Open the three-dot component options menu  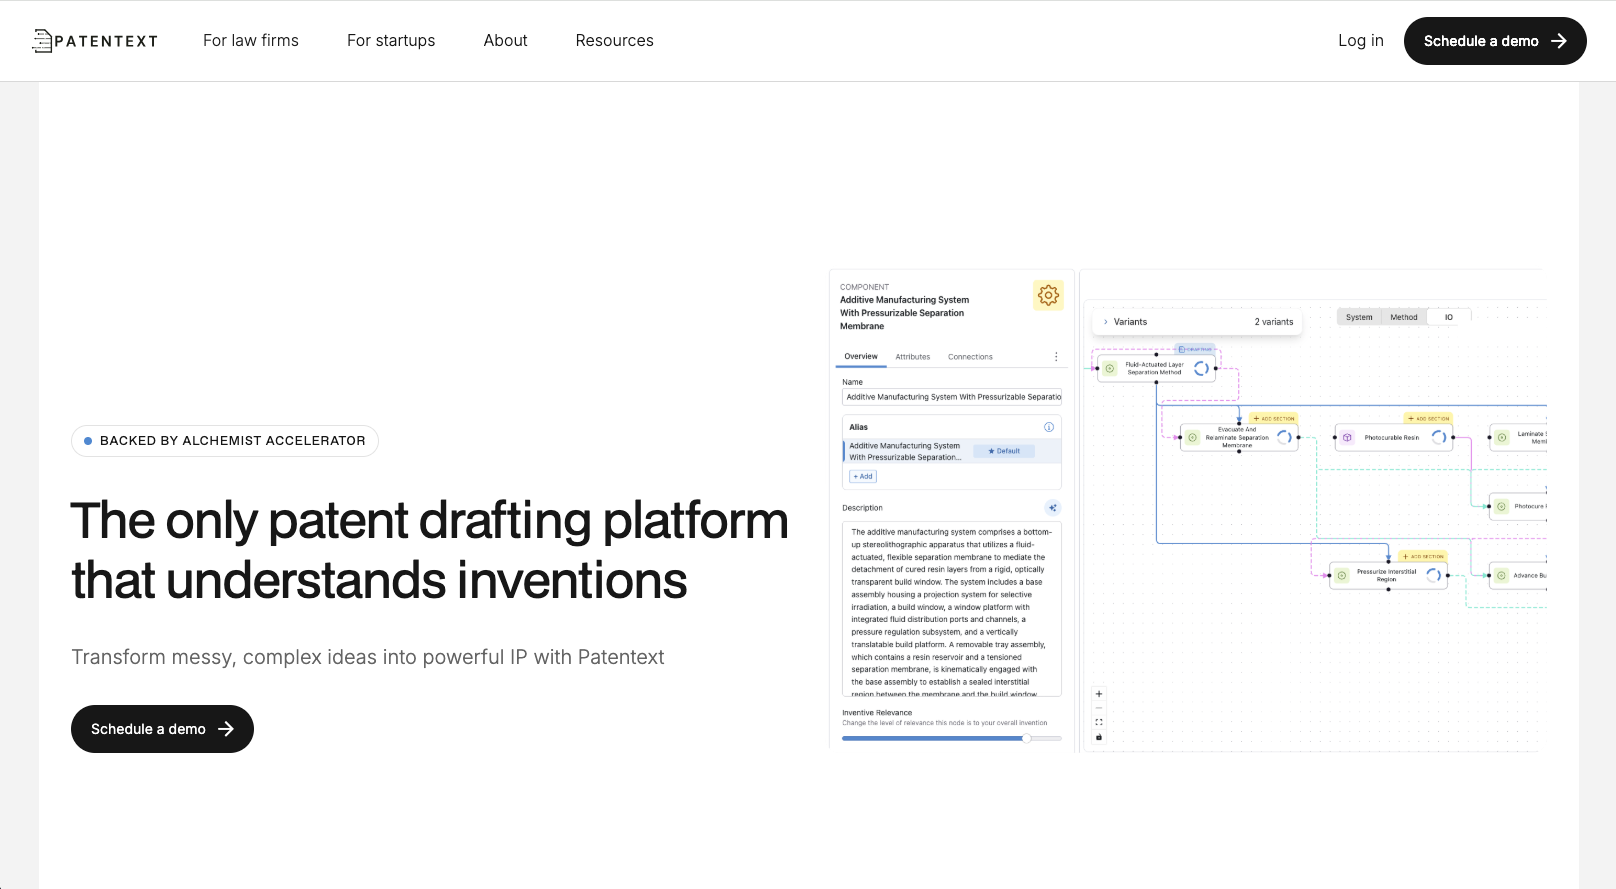tap(1056, 357)
